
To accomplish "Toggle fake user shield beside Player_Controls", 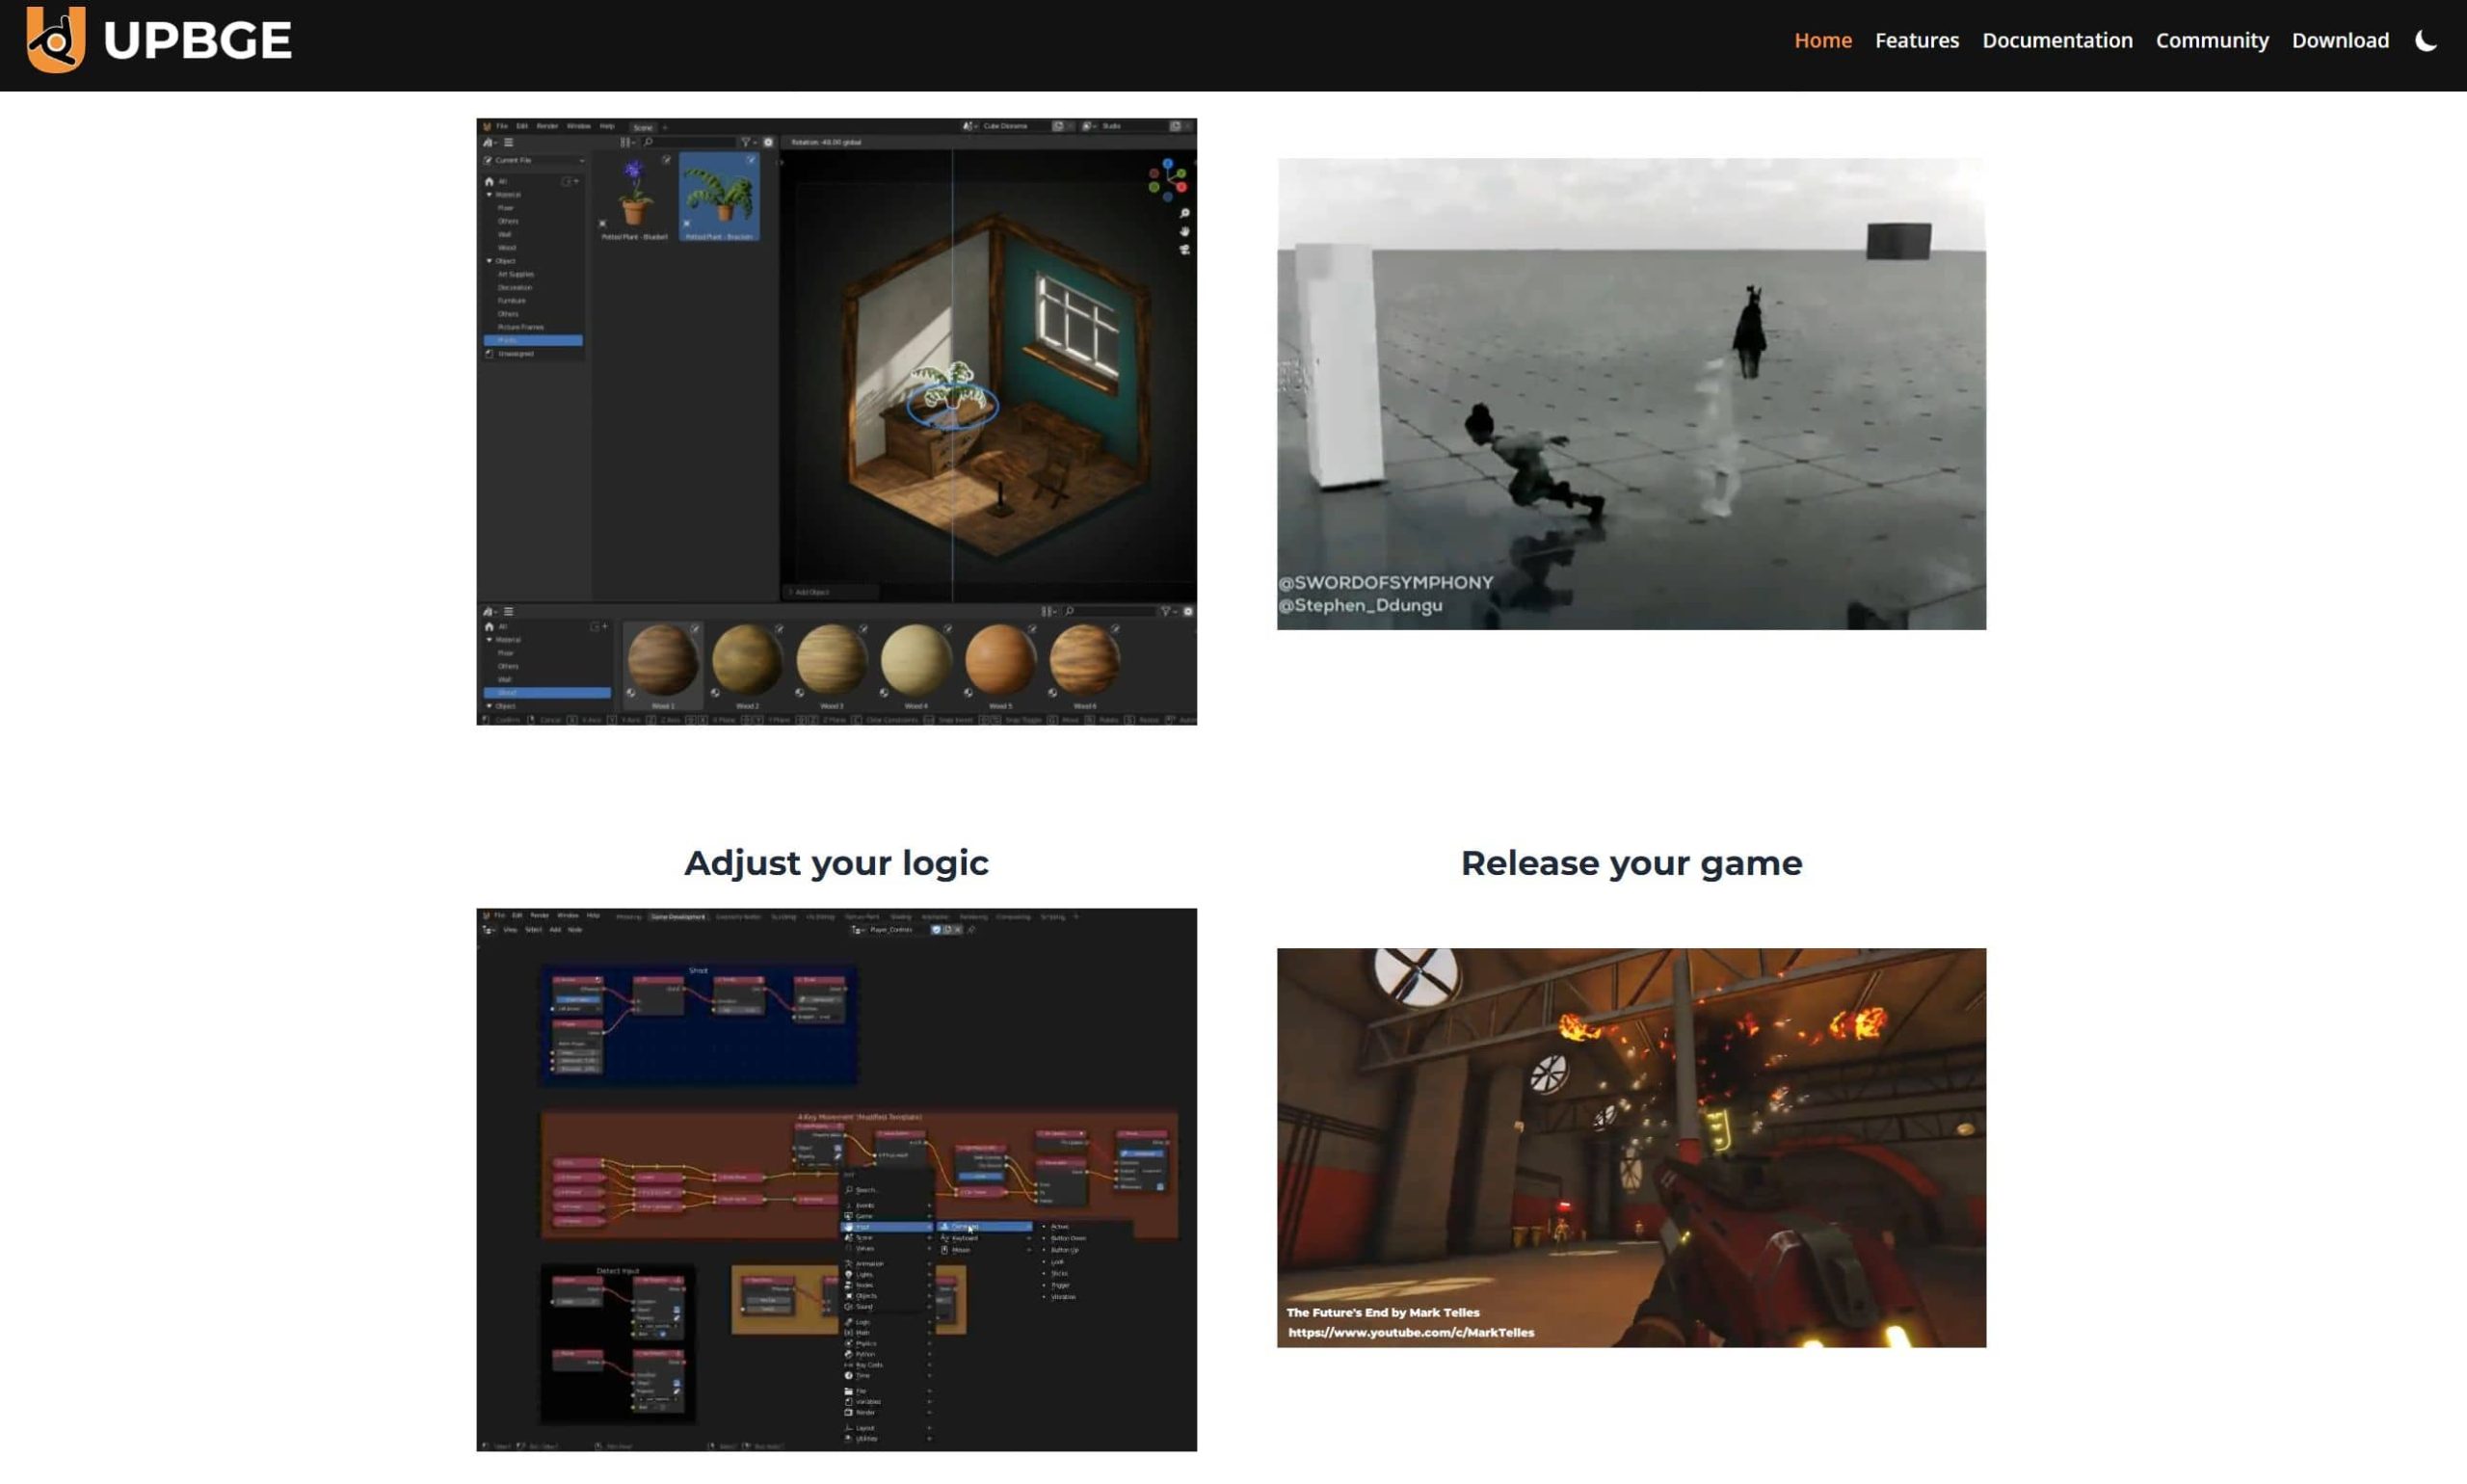I will coord(936,930).
